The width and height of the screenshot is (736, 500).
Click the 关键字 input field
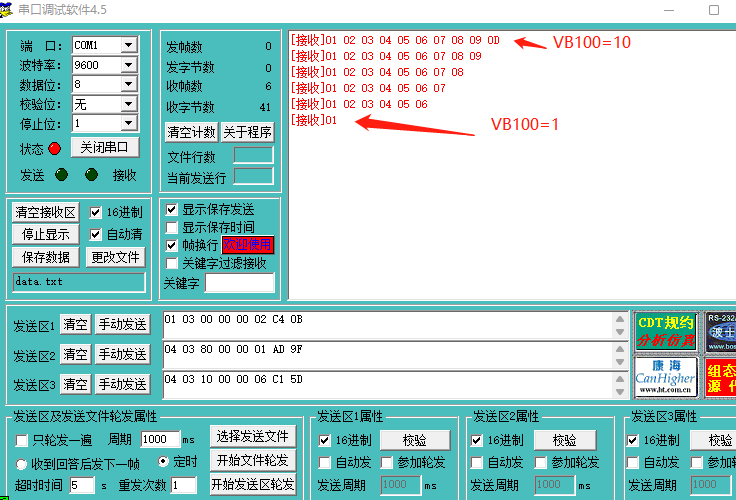[238, 284]
